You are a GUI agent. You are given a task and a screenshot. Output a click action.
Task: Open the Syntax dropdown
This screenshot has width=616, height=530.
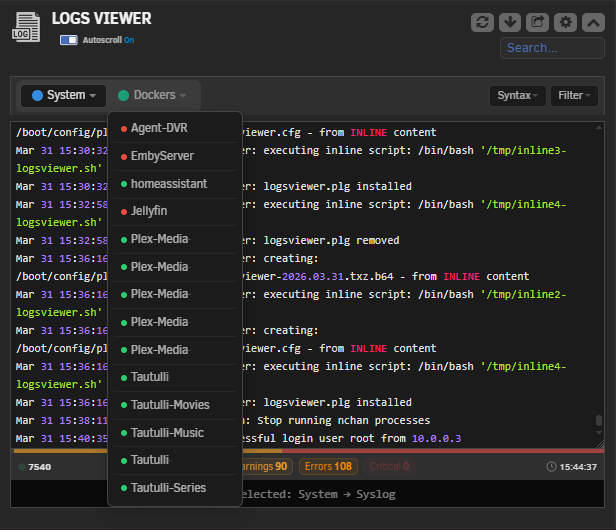[x=517, y=95]
